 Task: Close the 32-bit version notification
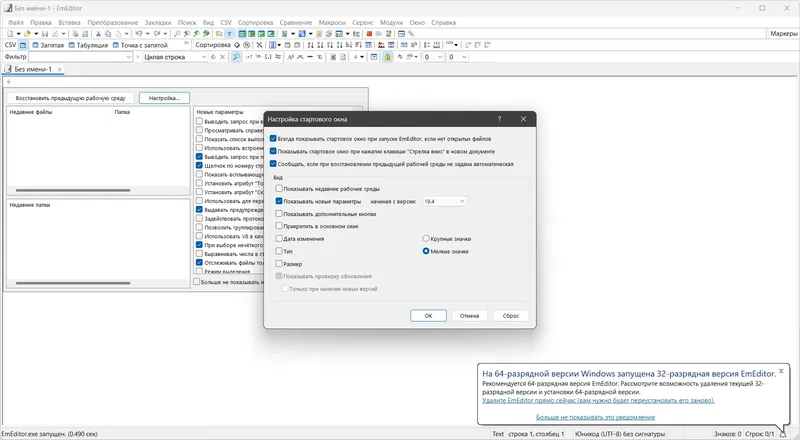781,371
